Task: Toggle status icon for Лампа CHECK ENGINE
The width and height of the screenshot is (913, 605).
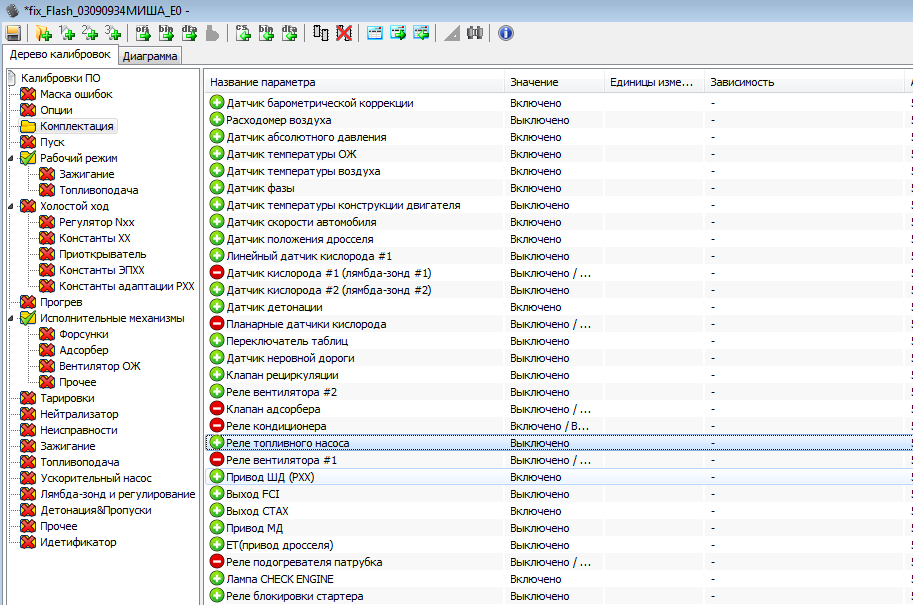Action: pyautogui.click(x=217, y=579)
